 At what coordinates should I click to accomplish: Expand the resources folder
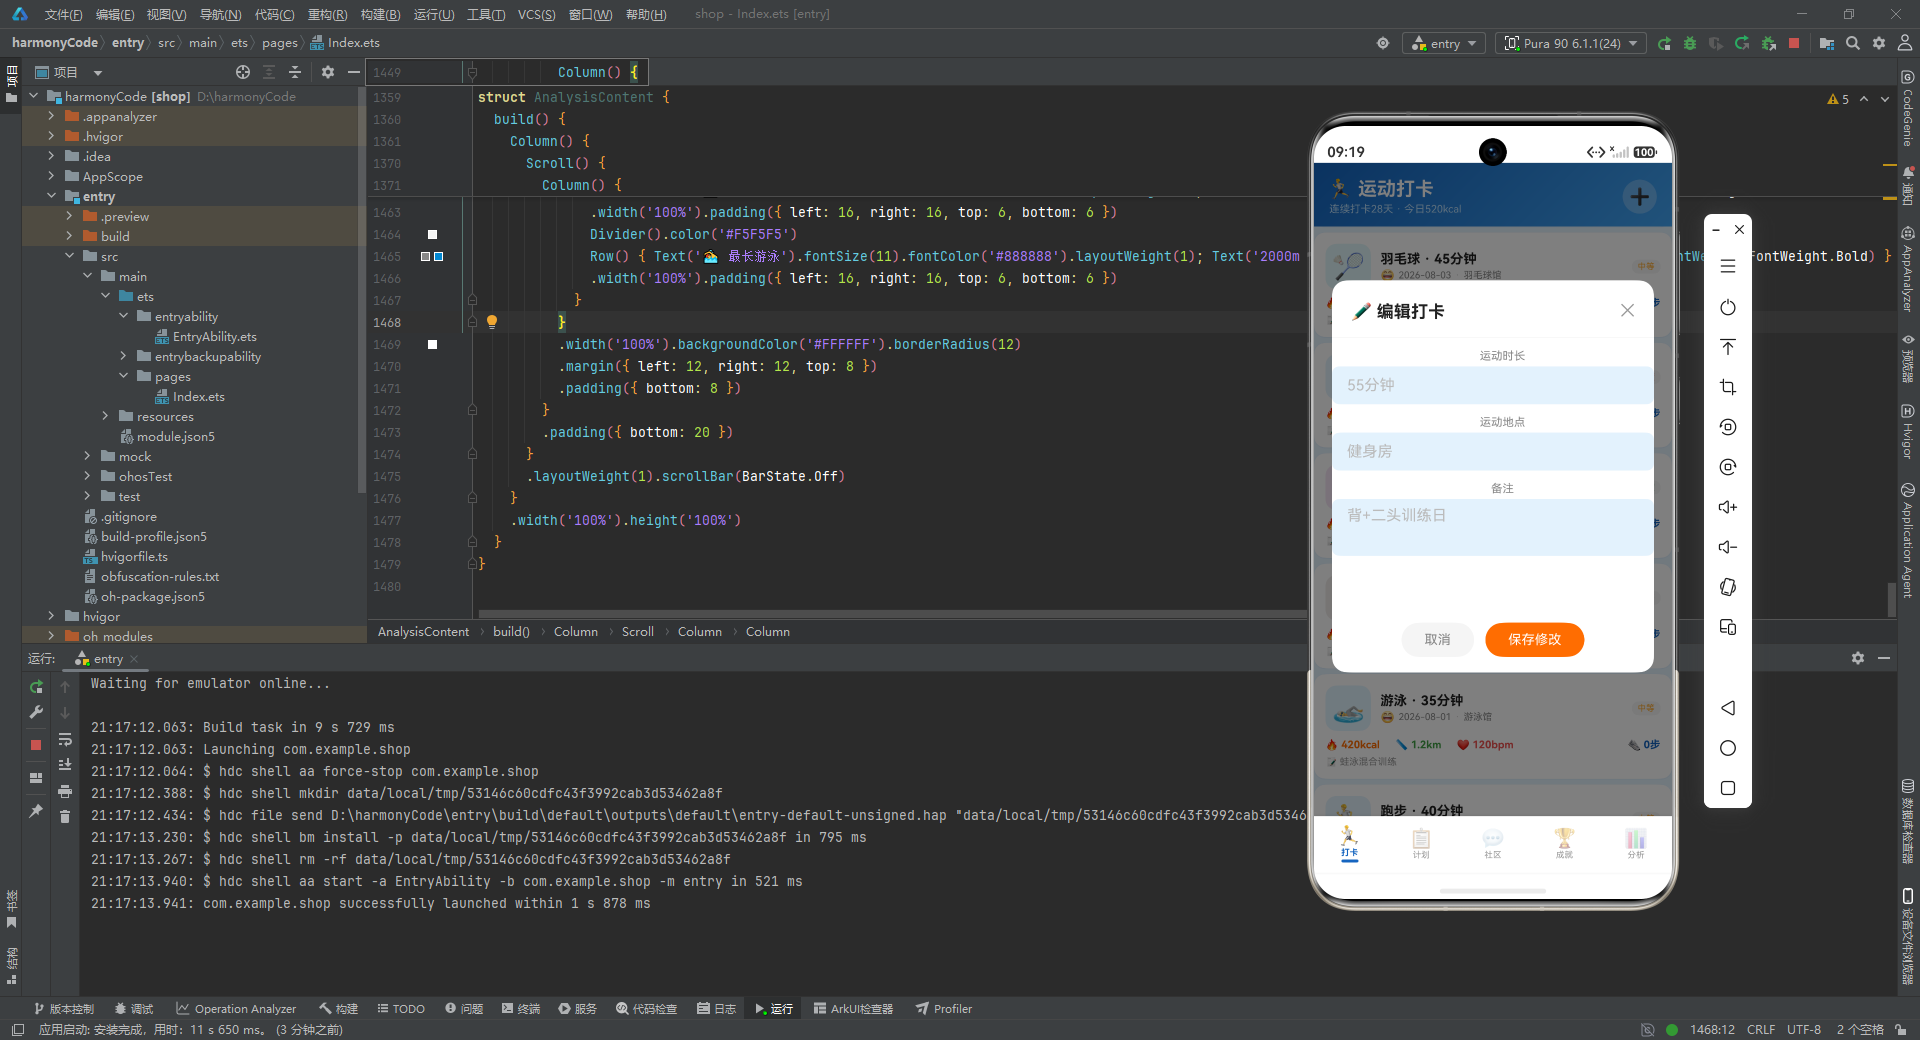pos(106,416)
